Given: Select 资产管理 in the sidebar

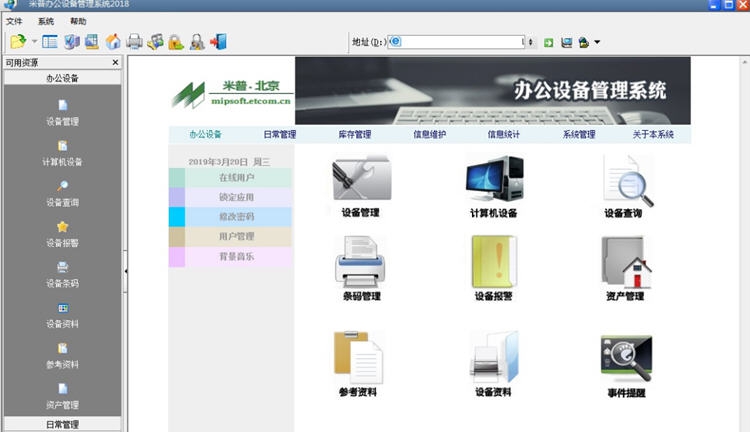Looking at the screenshot, I should [x=62, y=397].
